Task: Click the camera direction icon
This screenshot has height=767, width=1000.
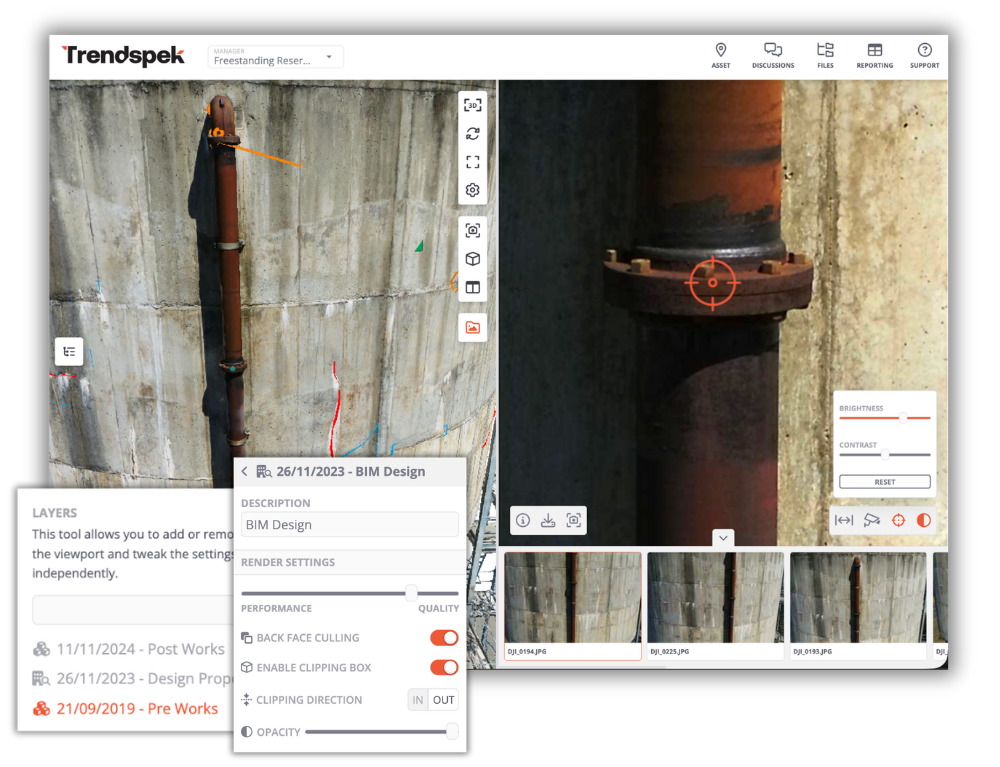Action: [871, 520]
